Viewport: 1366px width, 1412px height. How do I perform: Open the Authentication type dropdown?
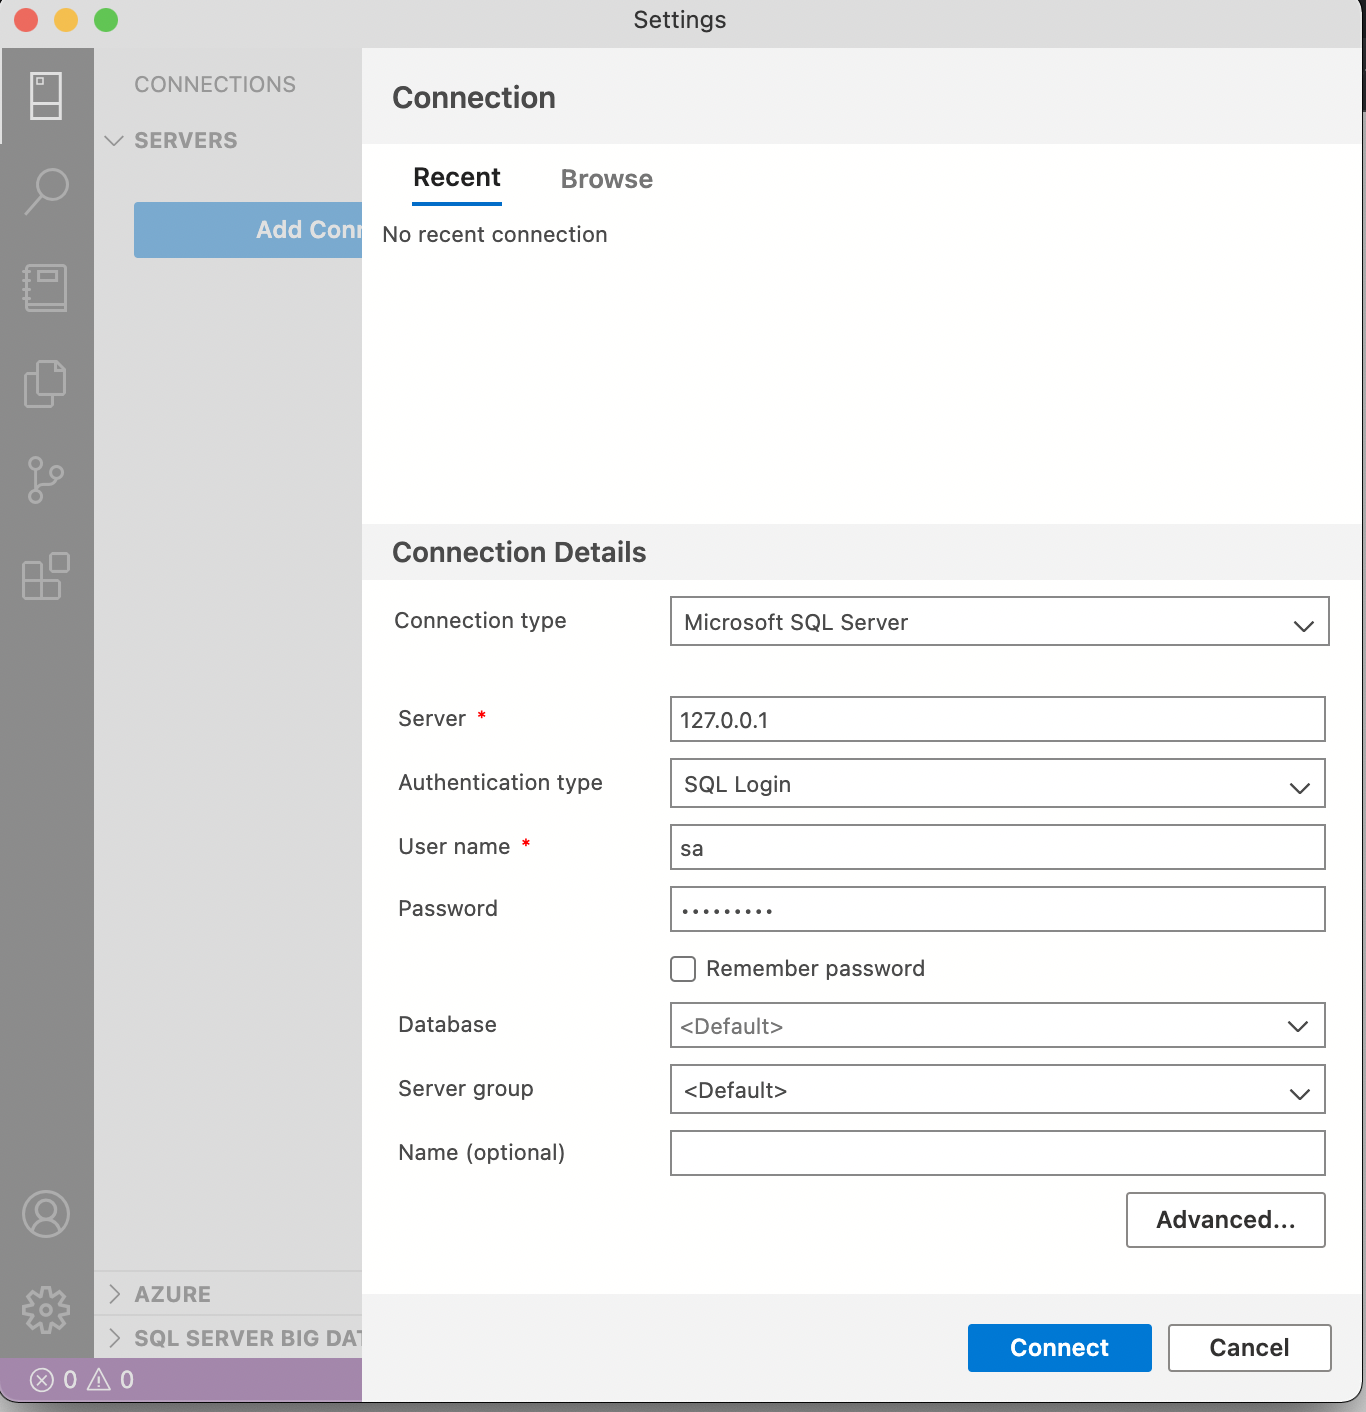pyautogui.click(x=998, y=783)
